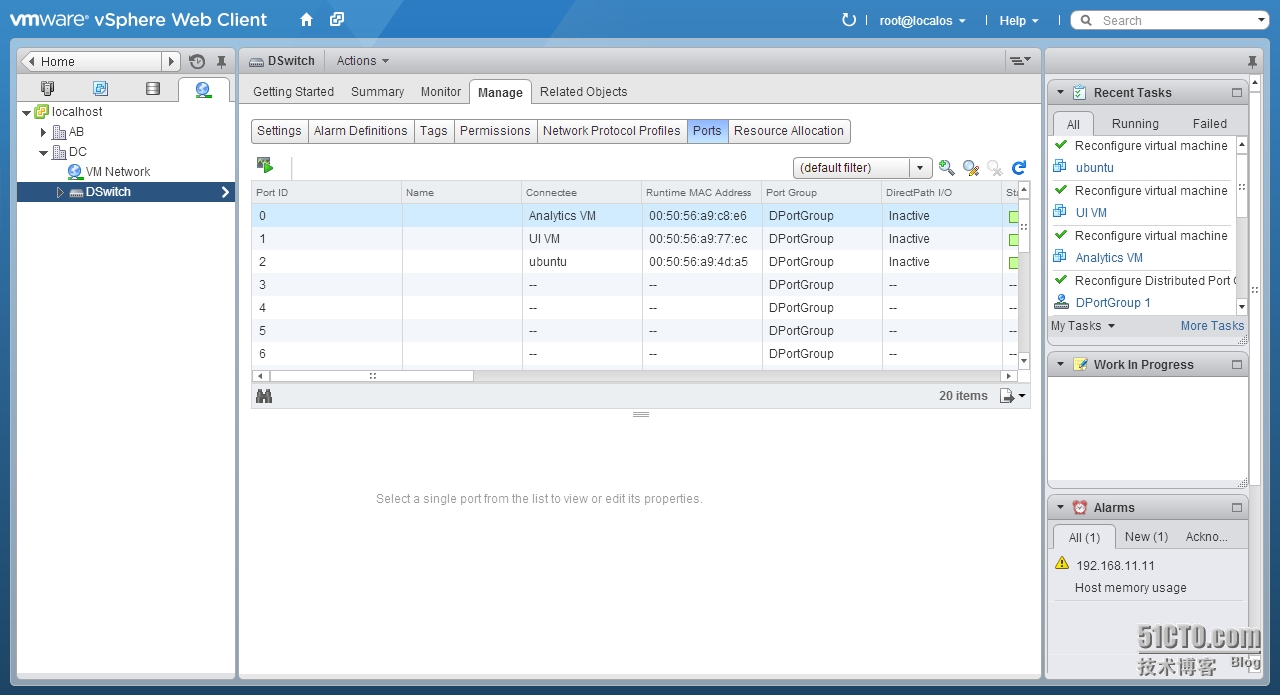Image resolution: width=1280 pixels, height=695 pixels.
Task: Click the 192.168.11.11 alarm entry
Action: pos(1115,566)
